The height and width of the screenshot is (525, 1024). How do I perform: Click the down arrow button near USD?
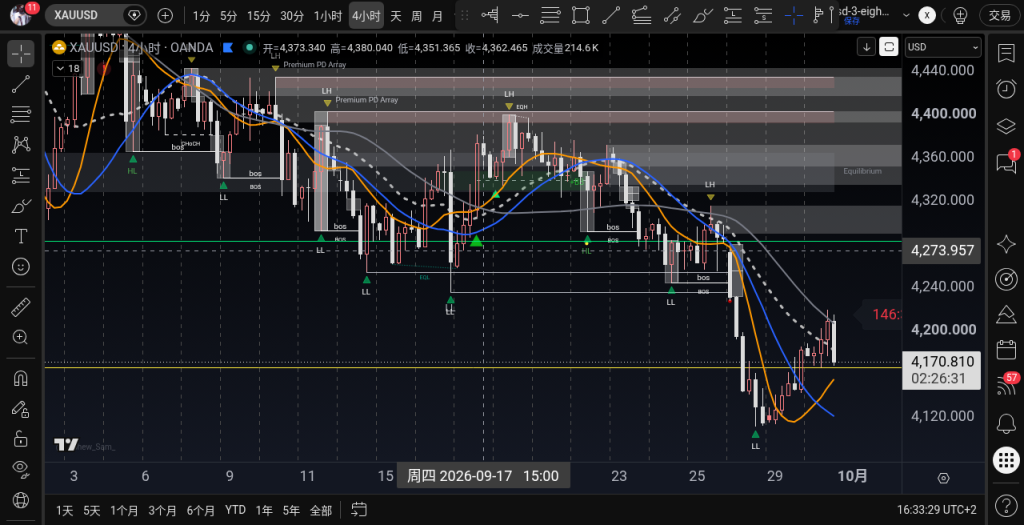pyautogui.click(x=866, y=47)
